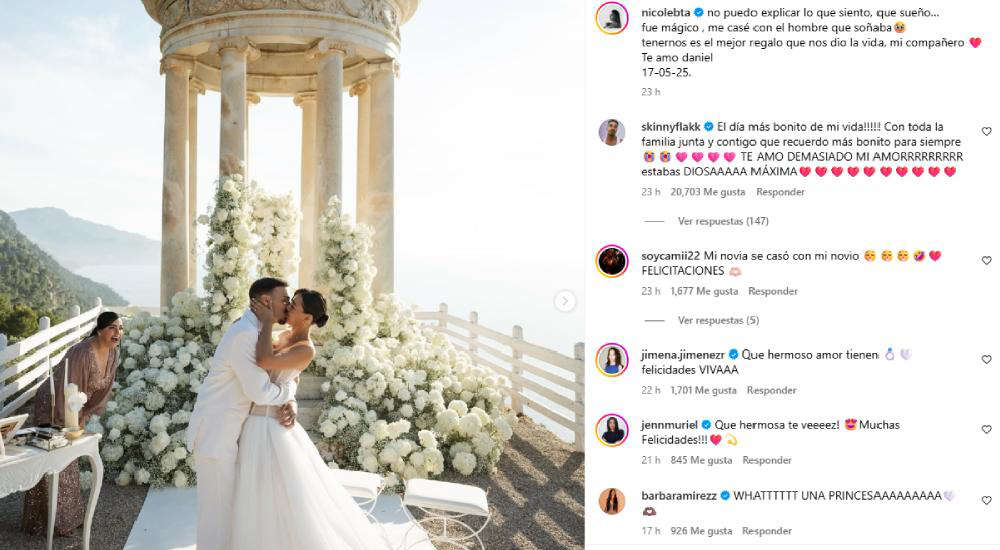Screen dimensions: 1000x550
Task: Reply to jennmuriel's comment via Responder
Action: click(x=767, y=460)
